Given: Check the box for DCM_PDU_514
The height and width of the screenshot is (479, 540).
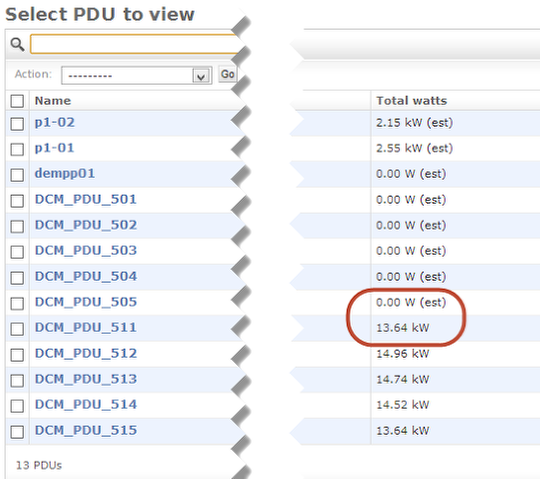Looking at the screenshot, I should click(x=17, y=406).
